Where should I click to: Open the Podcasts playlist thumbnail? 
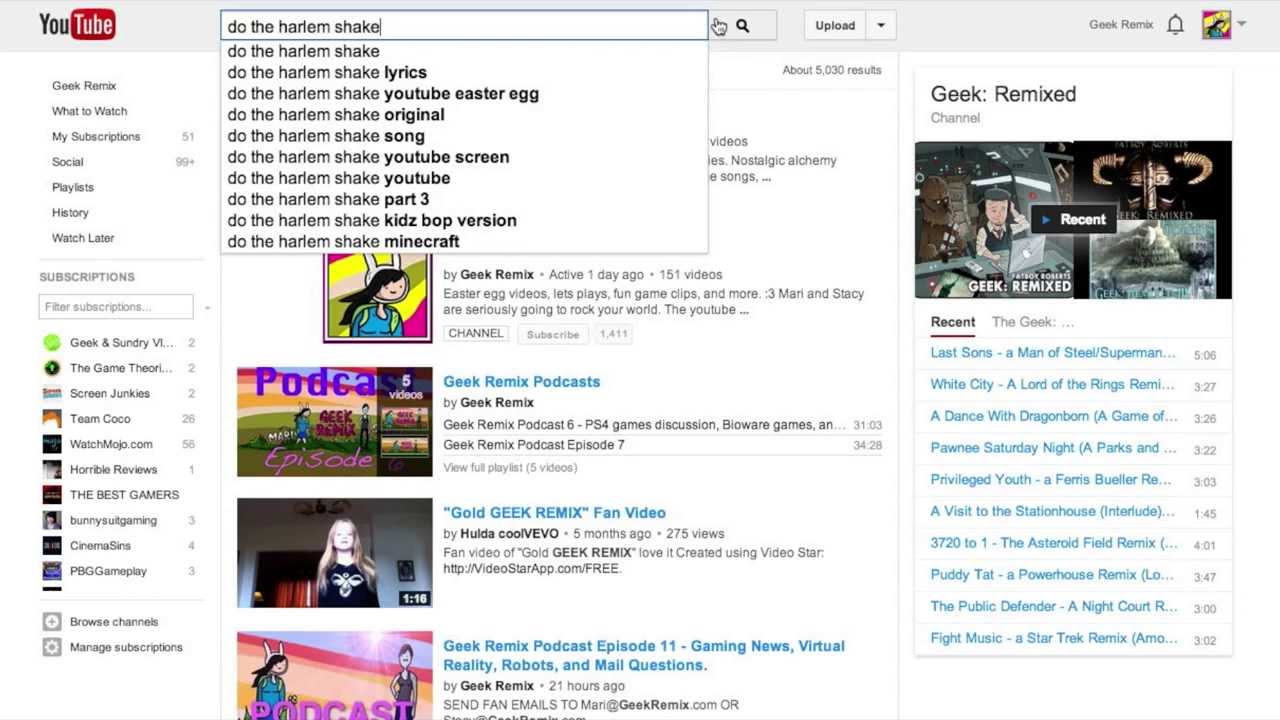point(334,422)
